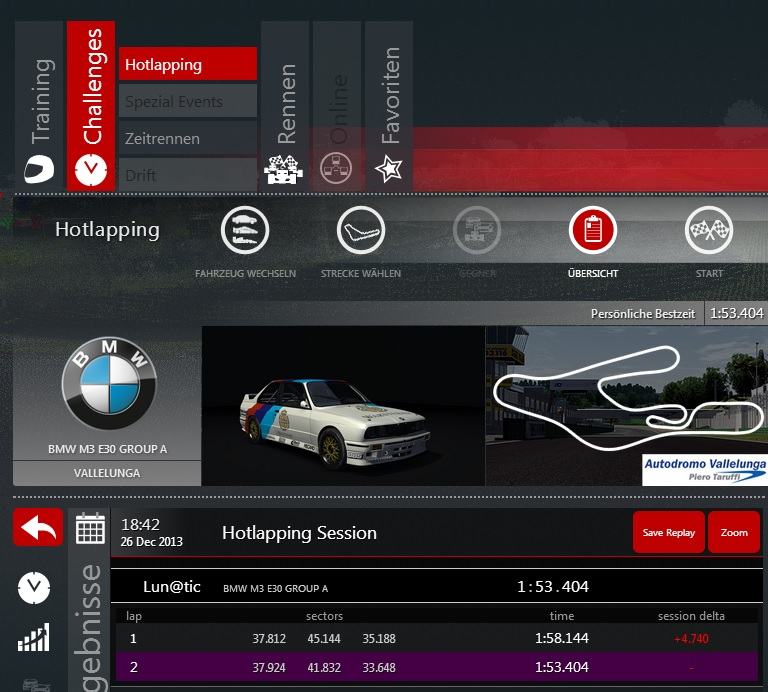
Task: Click lap 2 sector time 41.832
Action: (324, 668)
